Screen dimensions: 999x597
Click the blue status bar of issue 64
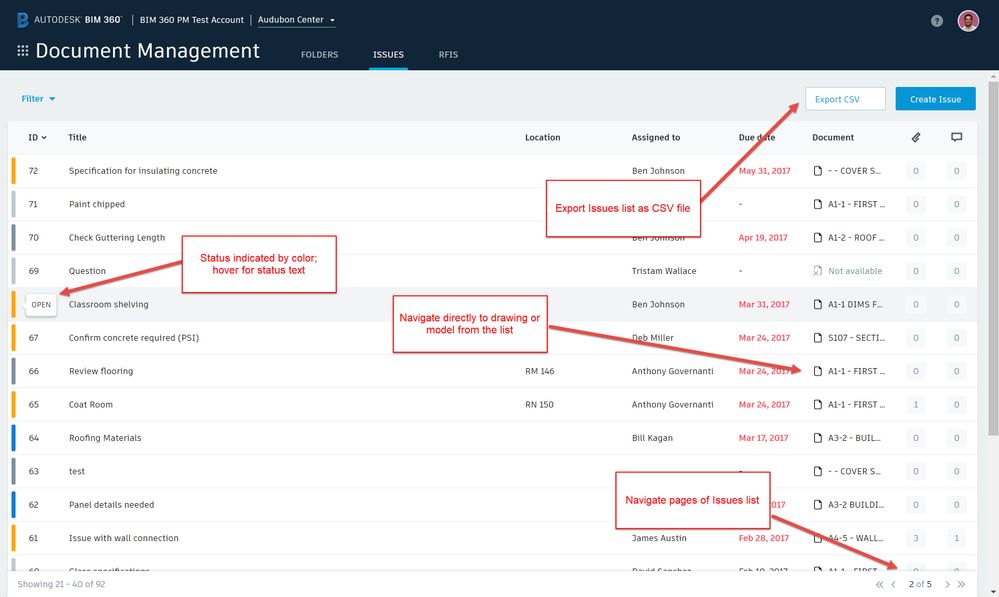[x=13, y=438]
